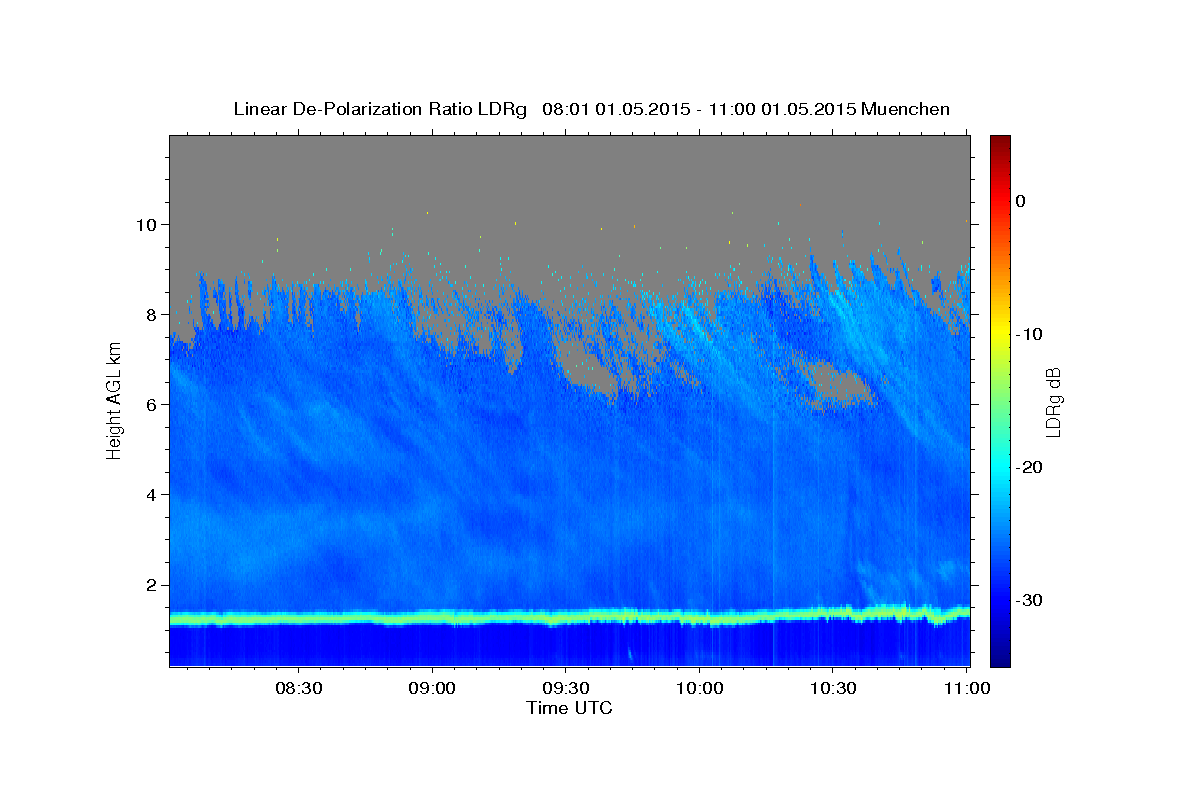Screen dimensions: 1200x800
Task: Click the plot title 'Linear De-Polarization Ratio LDRg'
Action: pyautogui.click(x=380, y=109)
